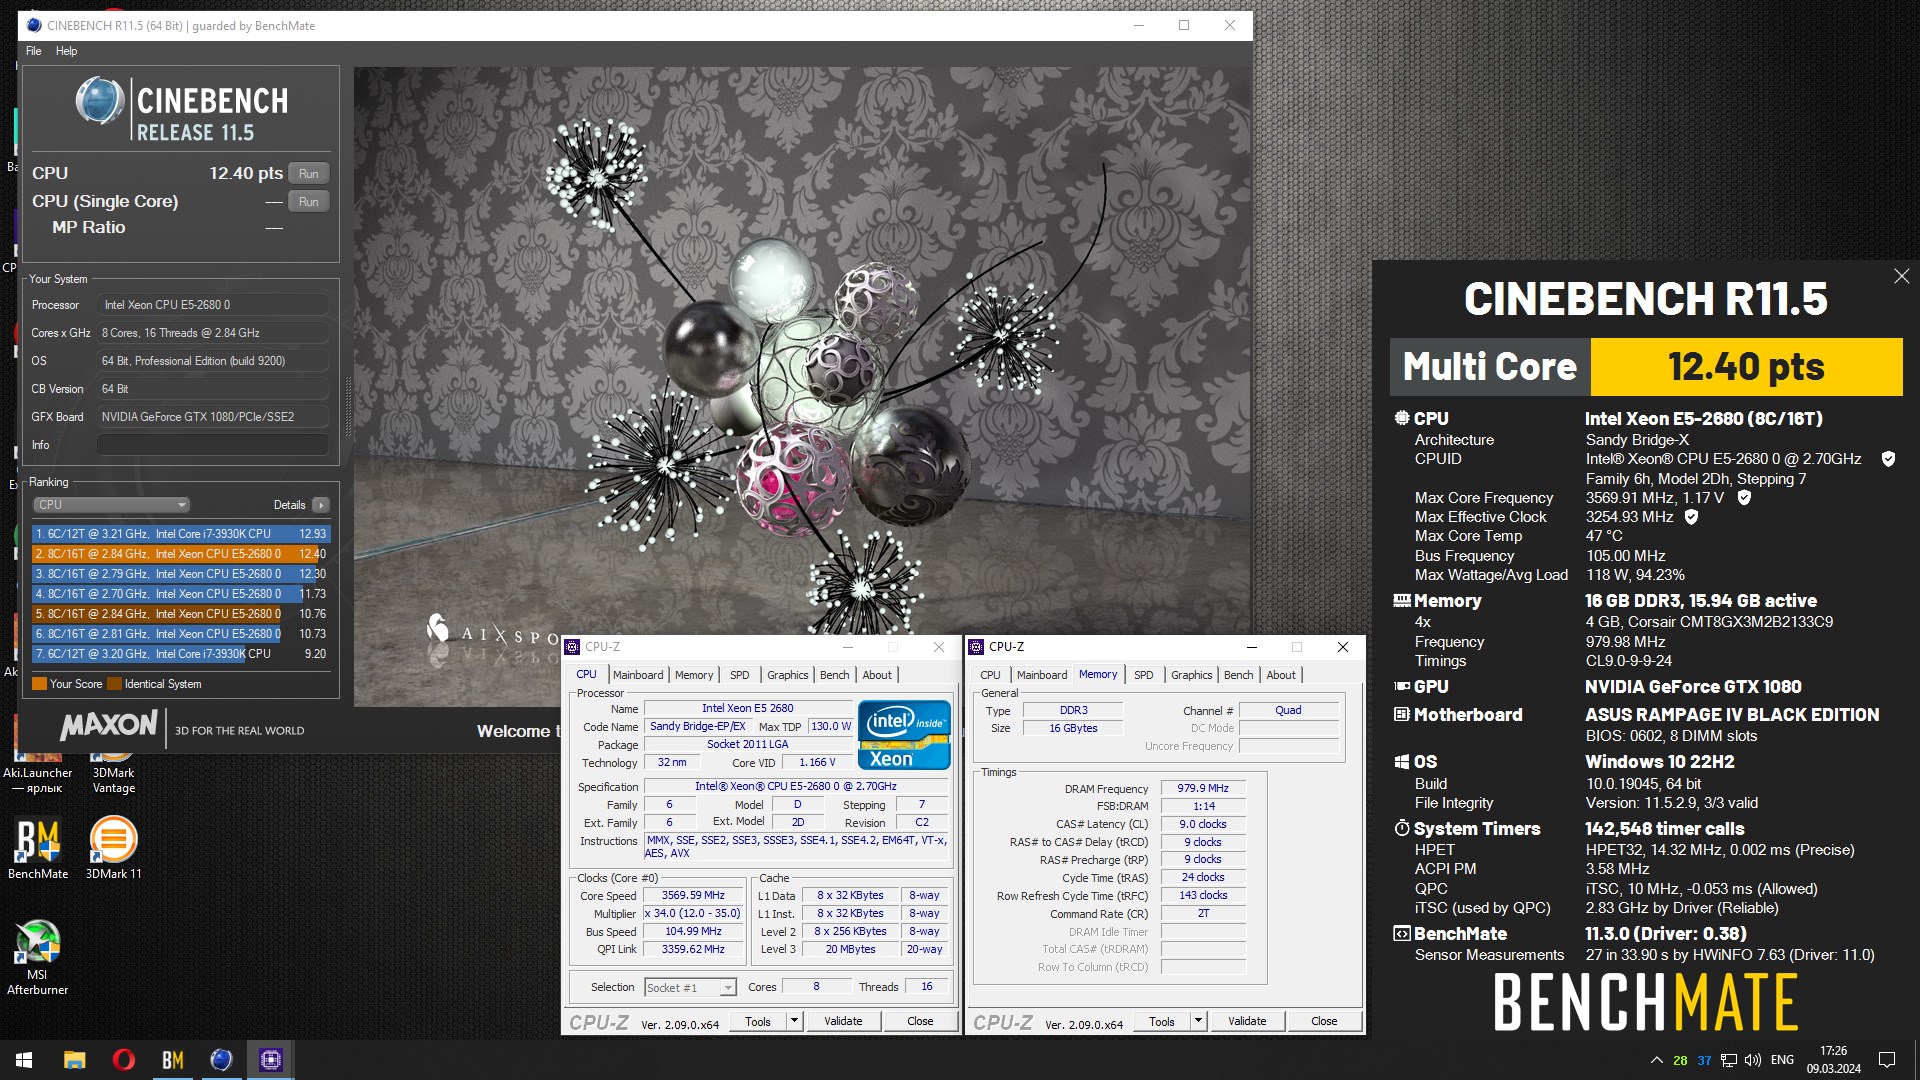The width and height of the screenshot is (1920, 1080).
Task: Click the Cinebench title bar app icon
Action: pyautogui.click(x=34, y=25)
